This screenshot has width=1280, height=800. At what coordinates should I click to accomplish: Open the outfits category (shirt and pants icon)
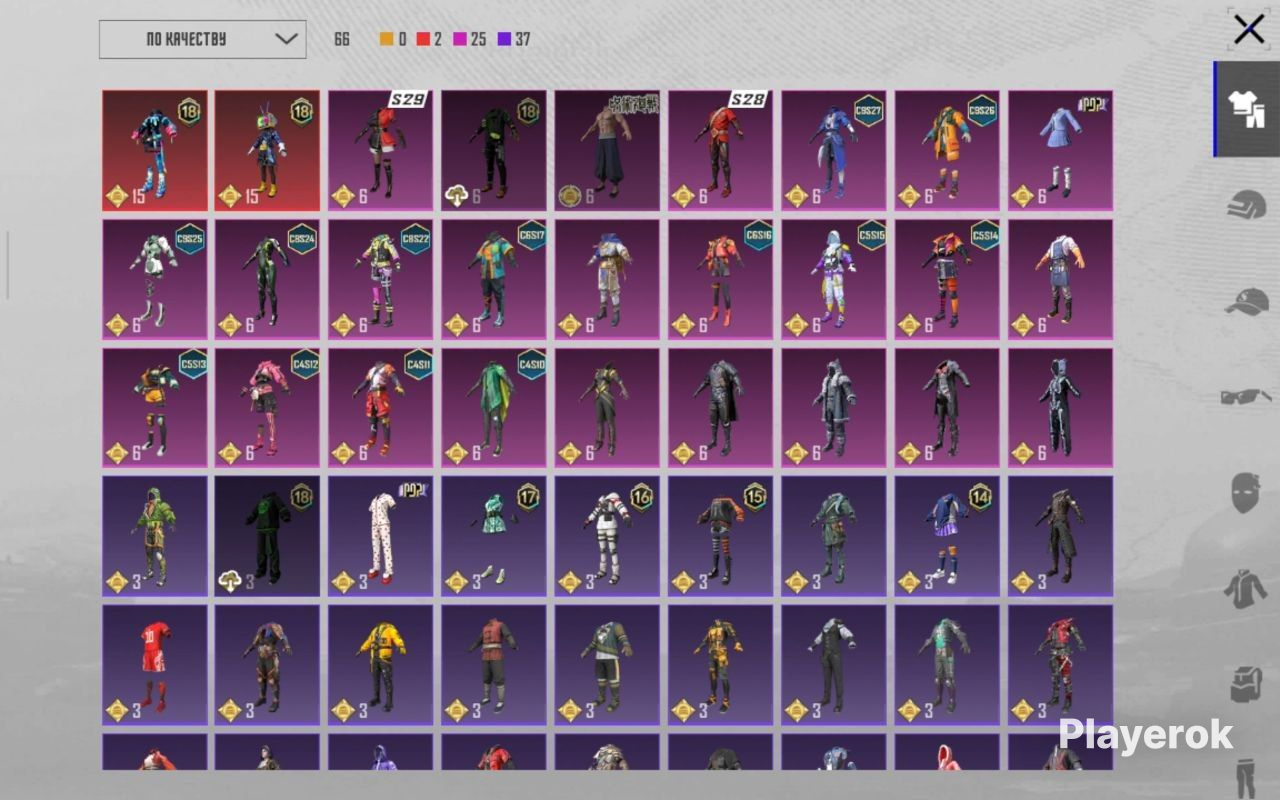pyautogui.click(x=1247, y=110)
